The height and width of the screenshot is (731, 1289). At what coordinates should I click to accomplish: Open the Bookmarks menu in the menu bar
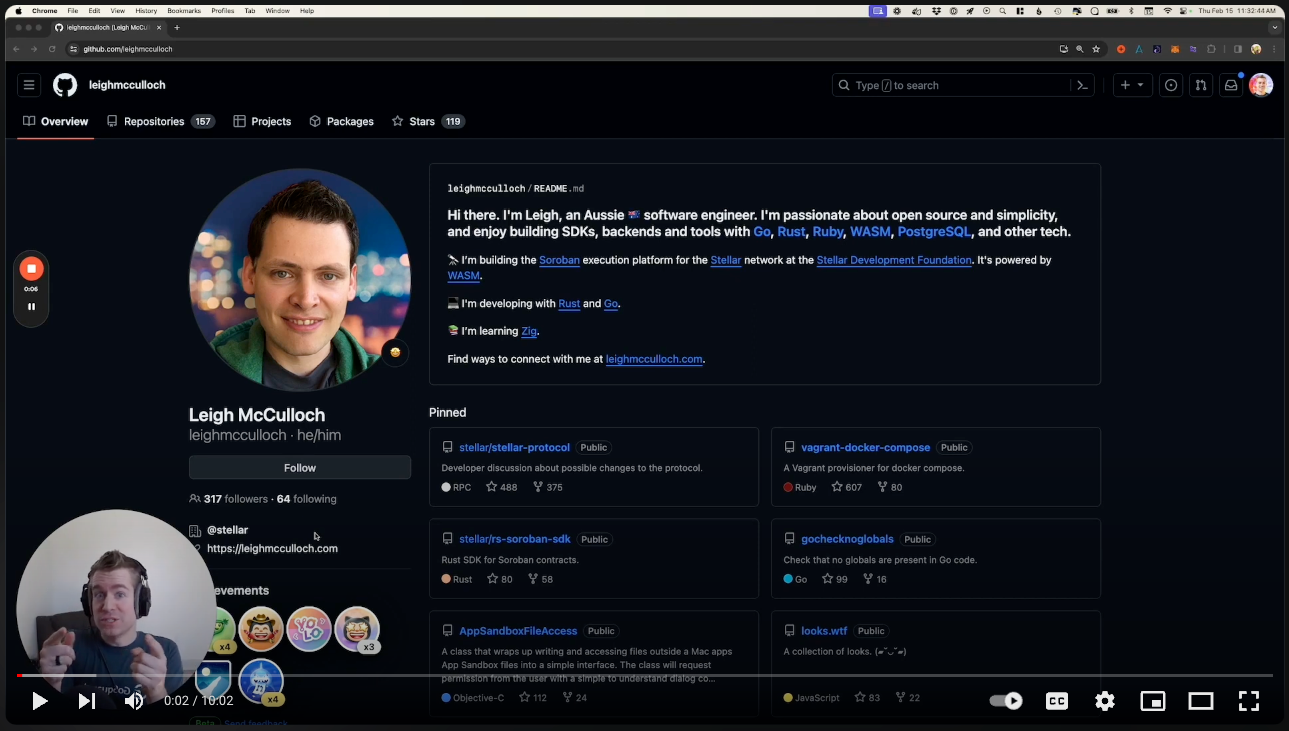[184, 11]
